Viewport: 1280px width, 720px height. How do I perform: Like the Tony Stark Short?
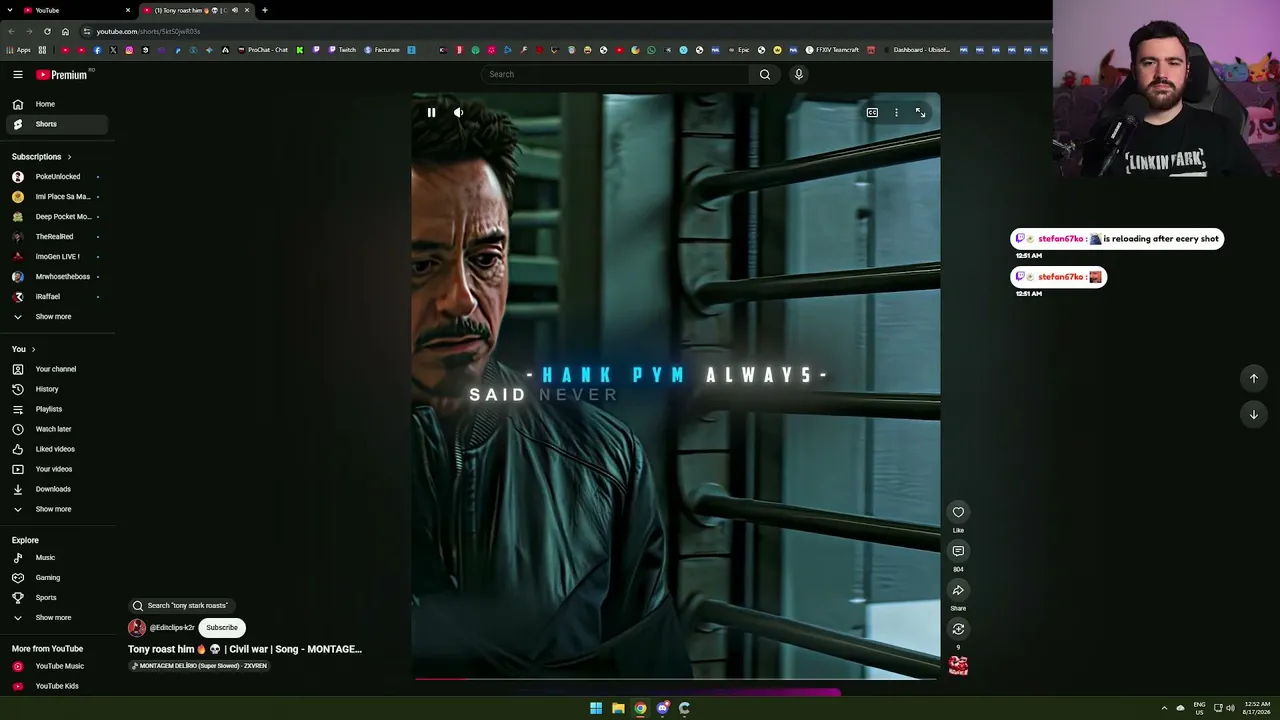[x=958, y=512]
